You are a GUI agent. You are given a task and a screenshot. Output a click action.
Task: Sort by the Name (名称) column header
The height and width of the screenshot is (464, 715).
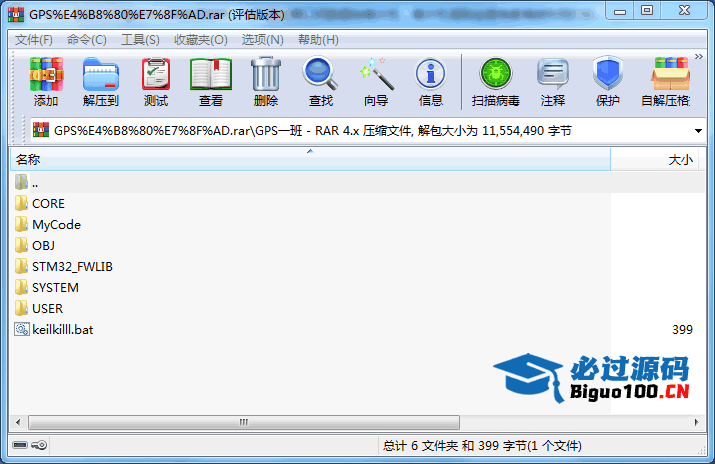(x=310, y=160)
